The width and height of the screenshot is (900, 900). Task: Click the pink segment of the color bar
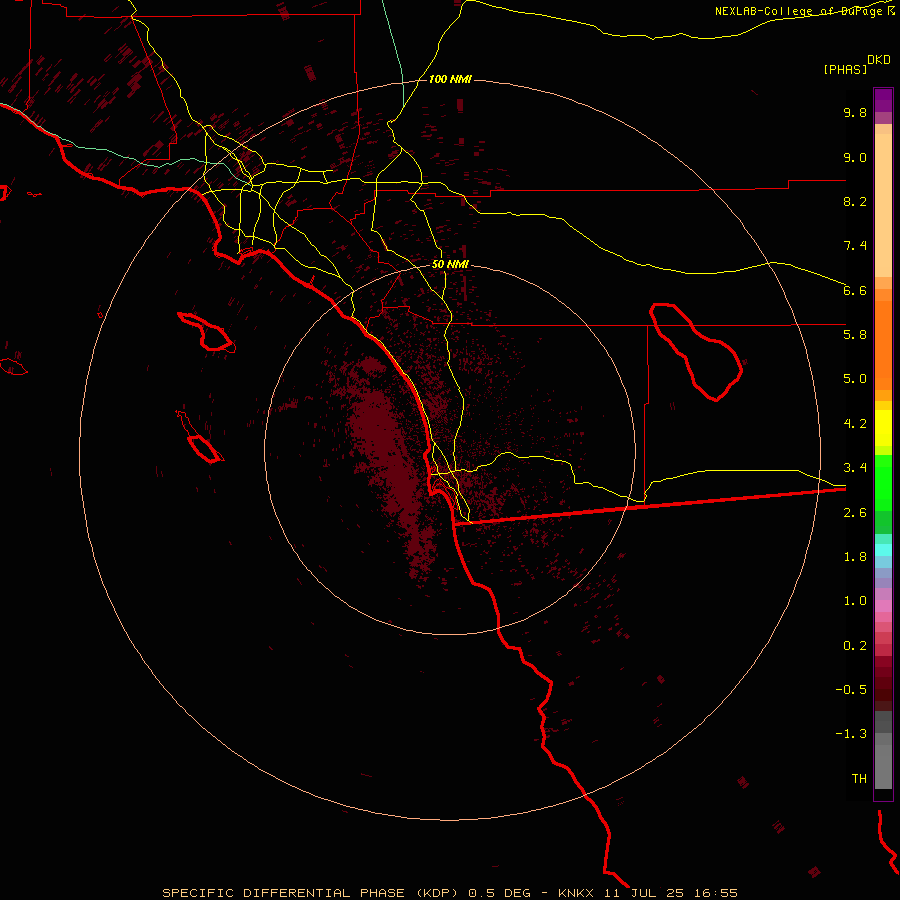(x=883, y=606)
